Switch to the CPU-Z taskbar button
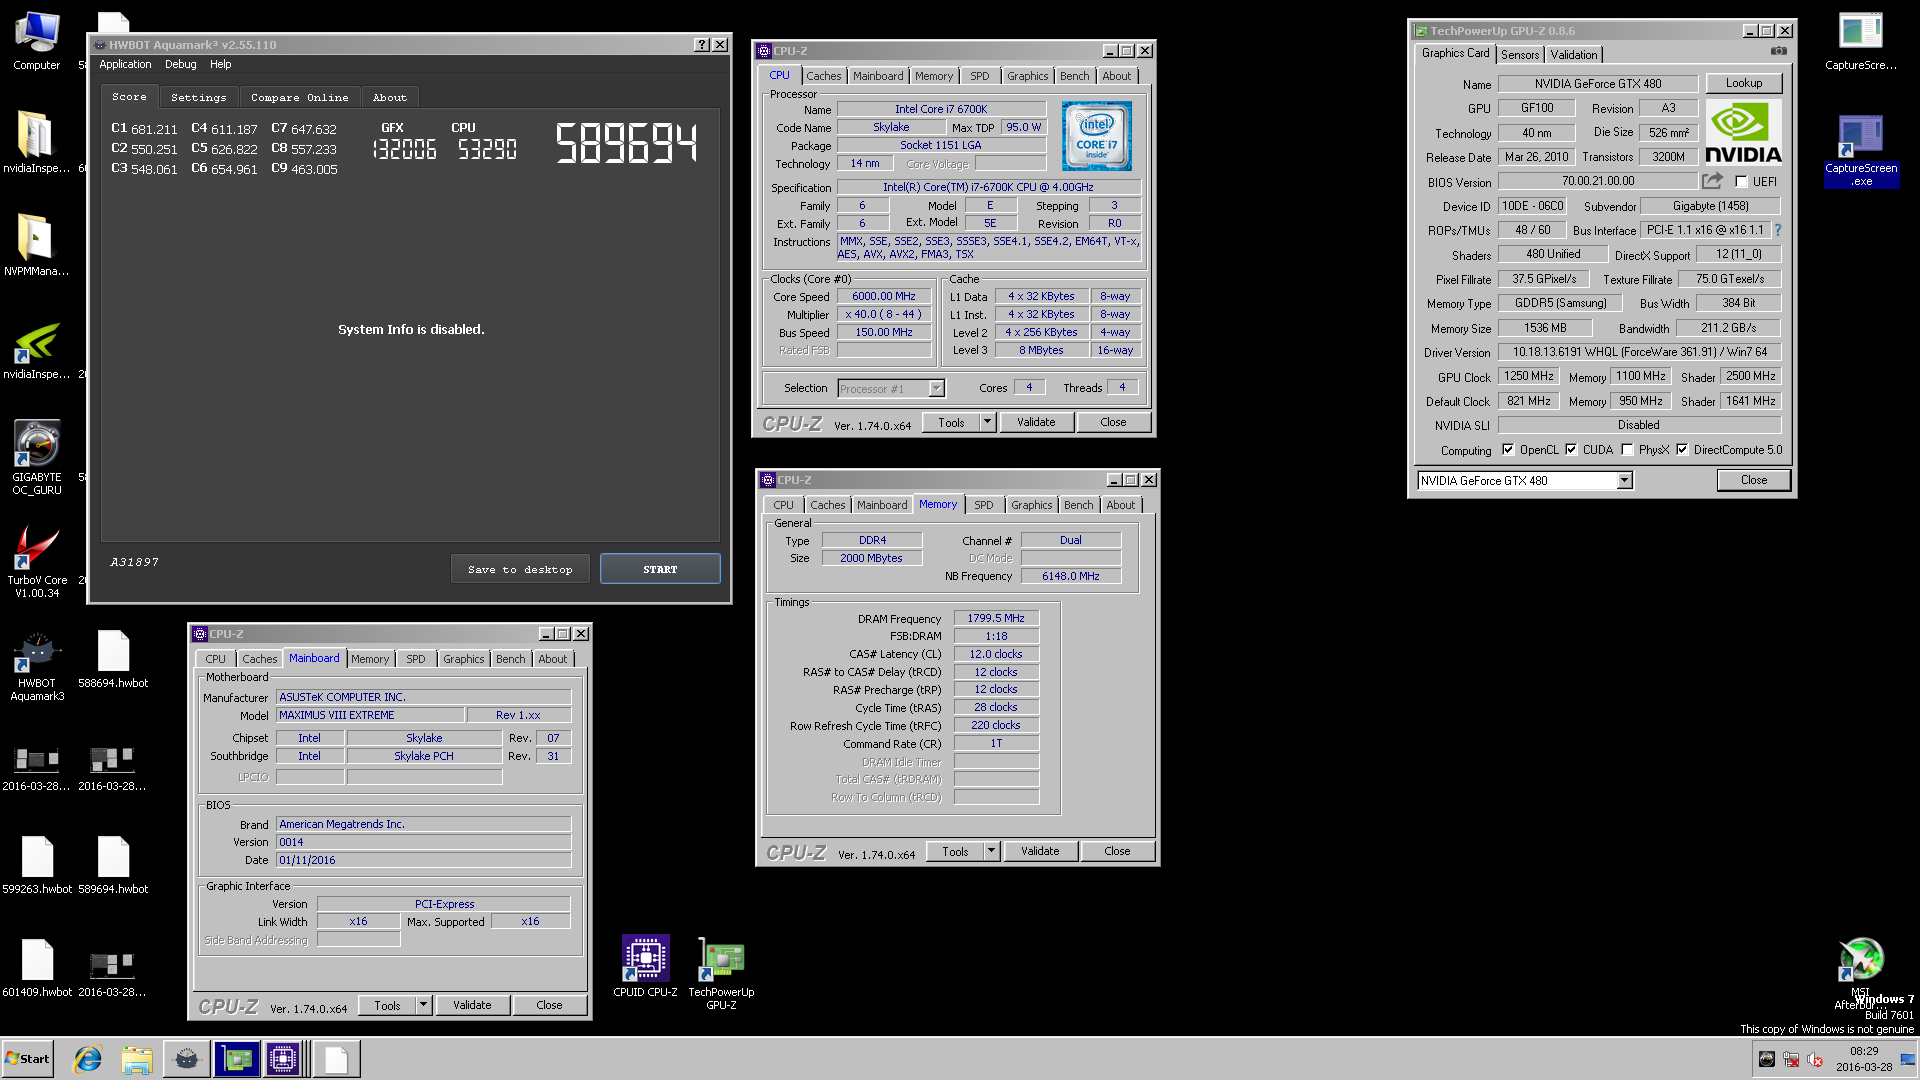The image size is (1920, 1080). point(283,1059)
